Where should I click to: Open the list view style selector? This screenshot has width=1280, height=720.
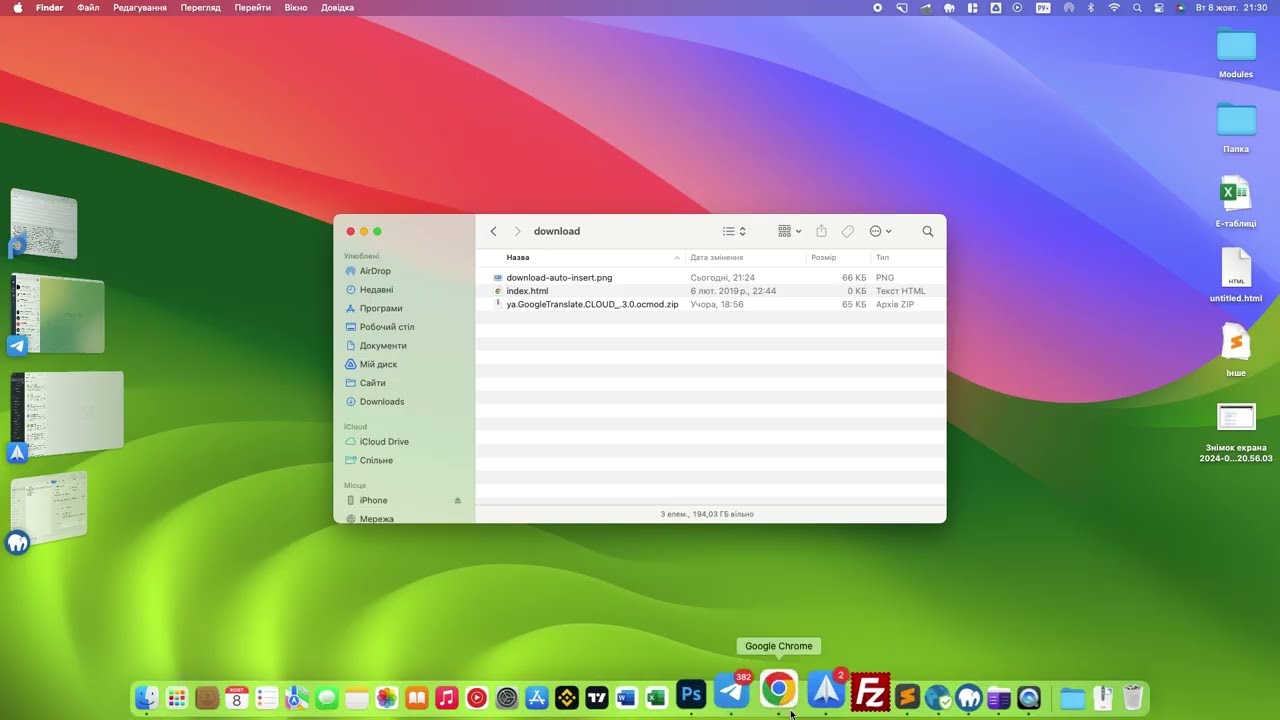coord(734,231)
